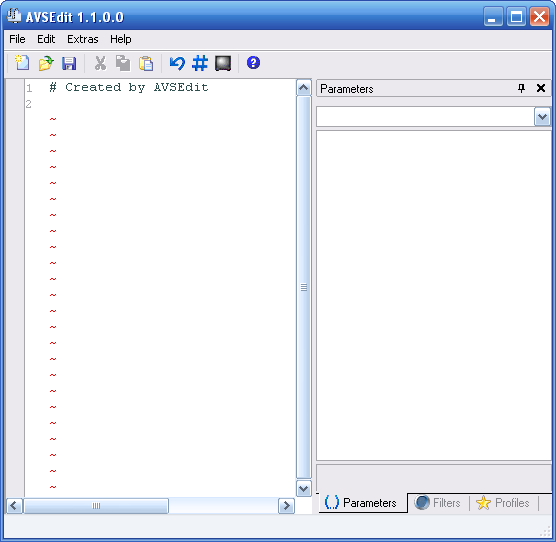
Task: Open the Extras menu
Action: tap(83, 39)
